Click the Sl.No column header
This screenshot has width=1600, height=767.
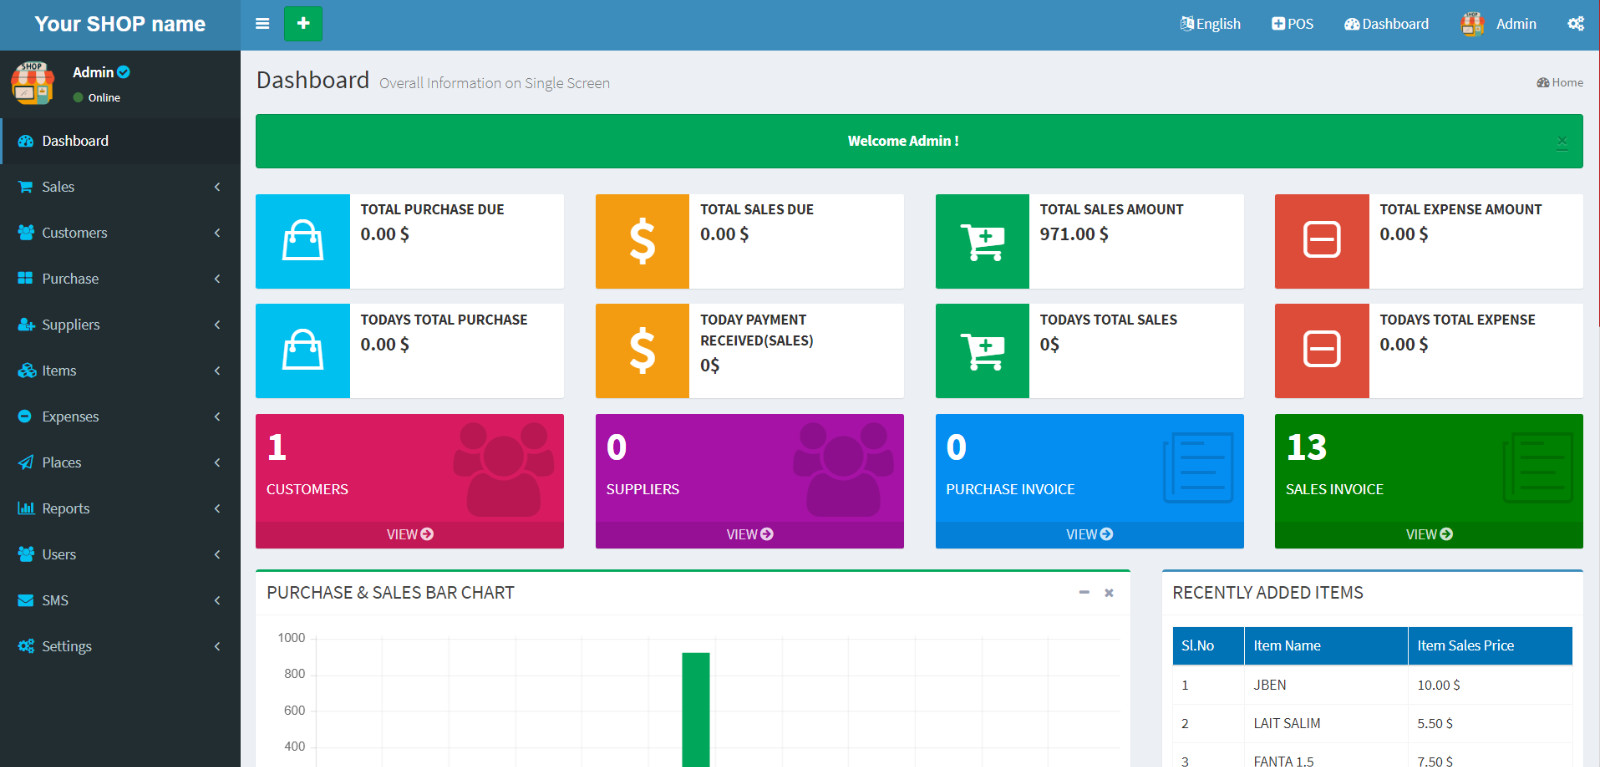[x=1208, y=646]
